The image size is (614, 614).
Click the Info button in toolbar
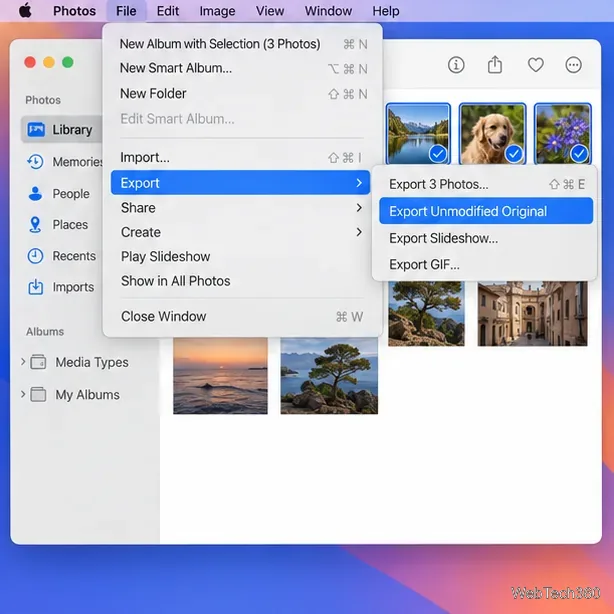[x=456, y=65]
